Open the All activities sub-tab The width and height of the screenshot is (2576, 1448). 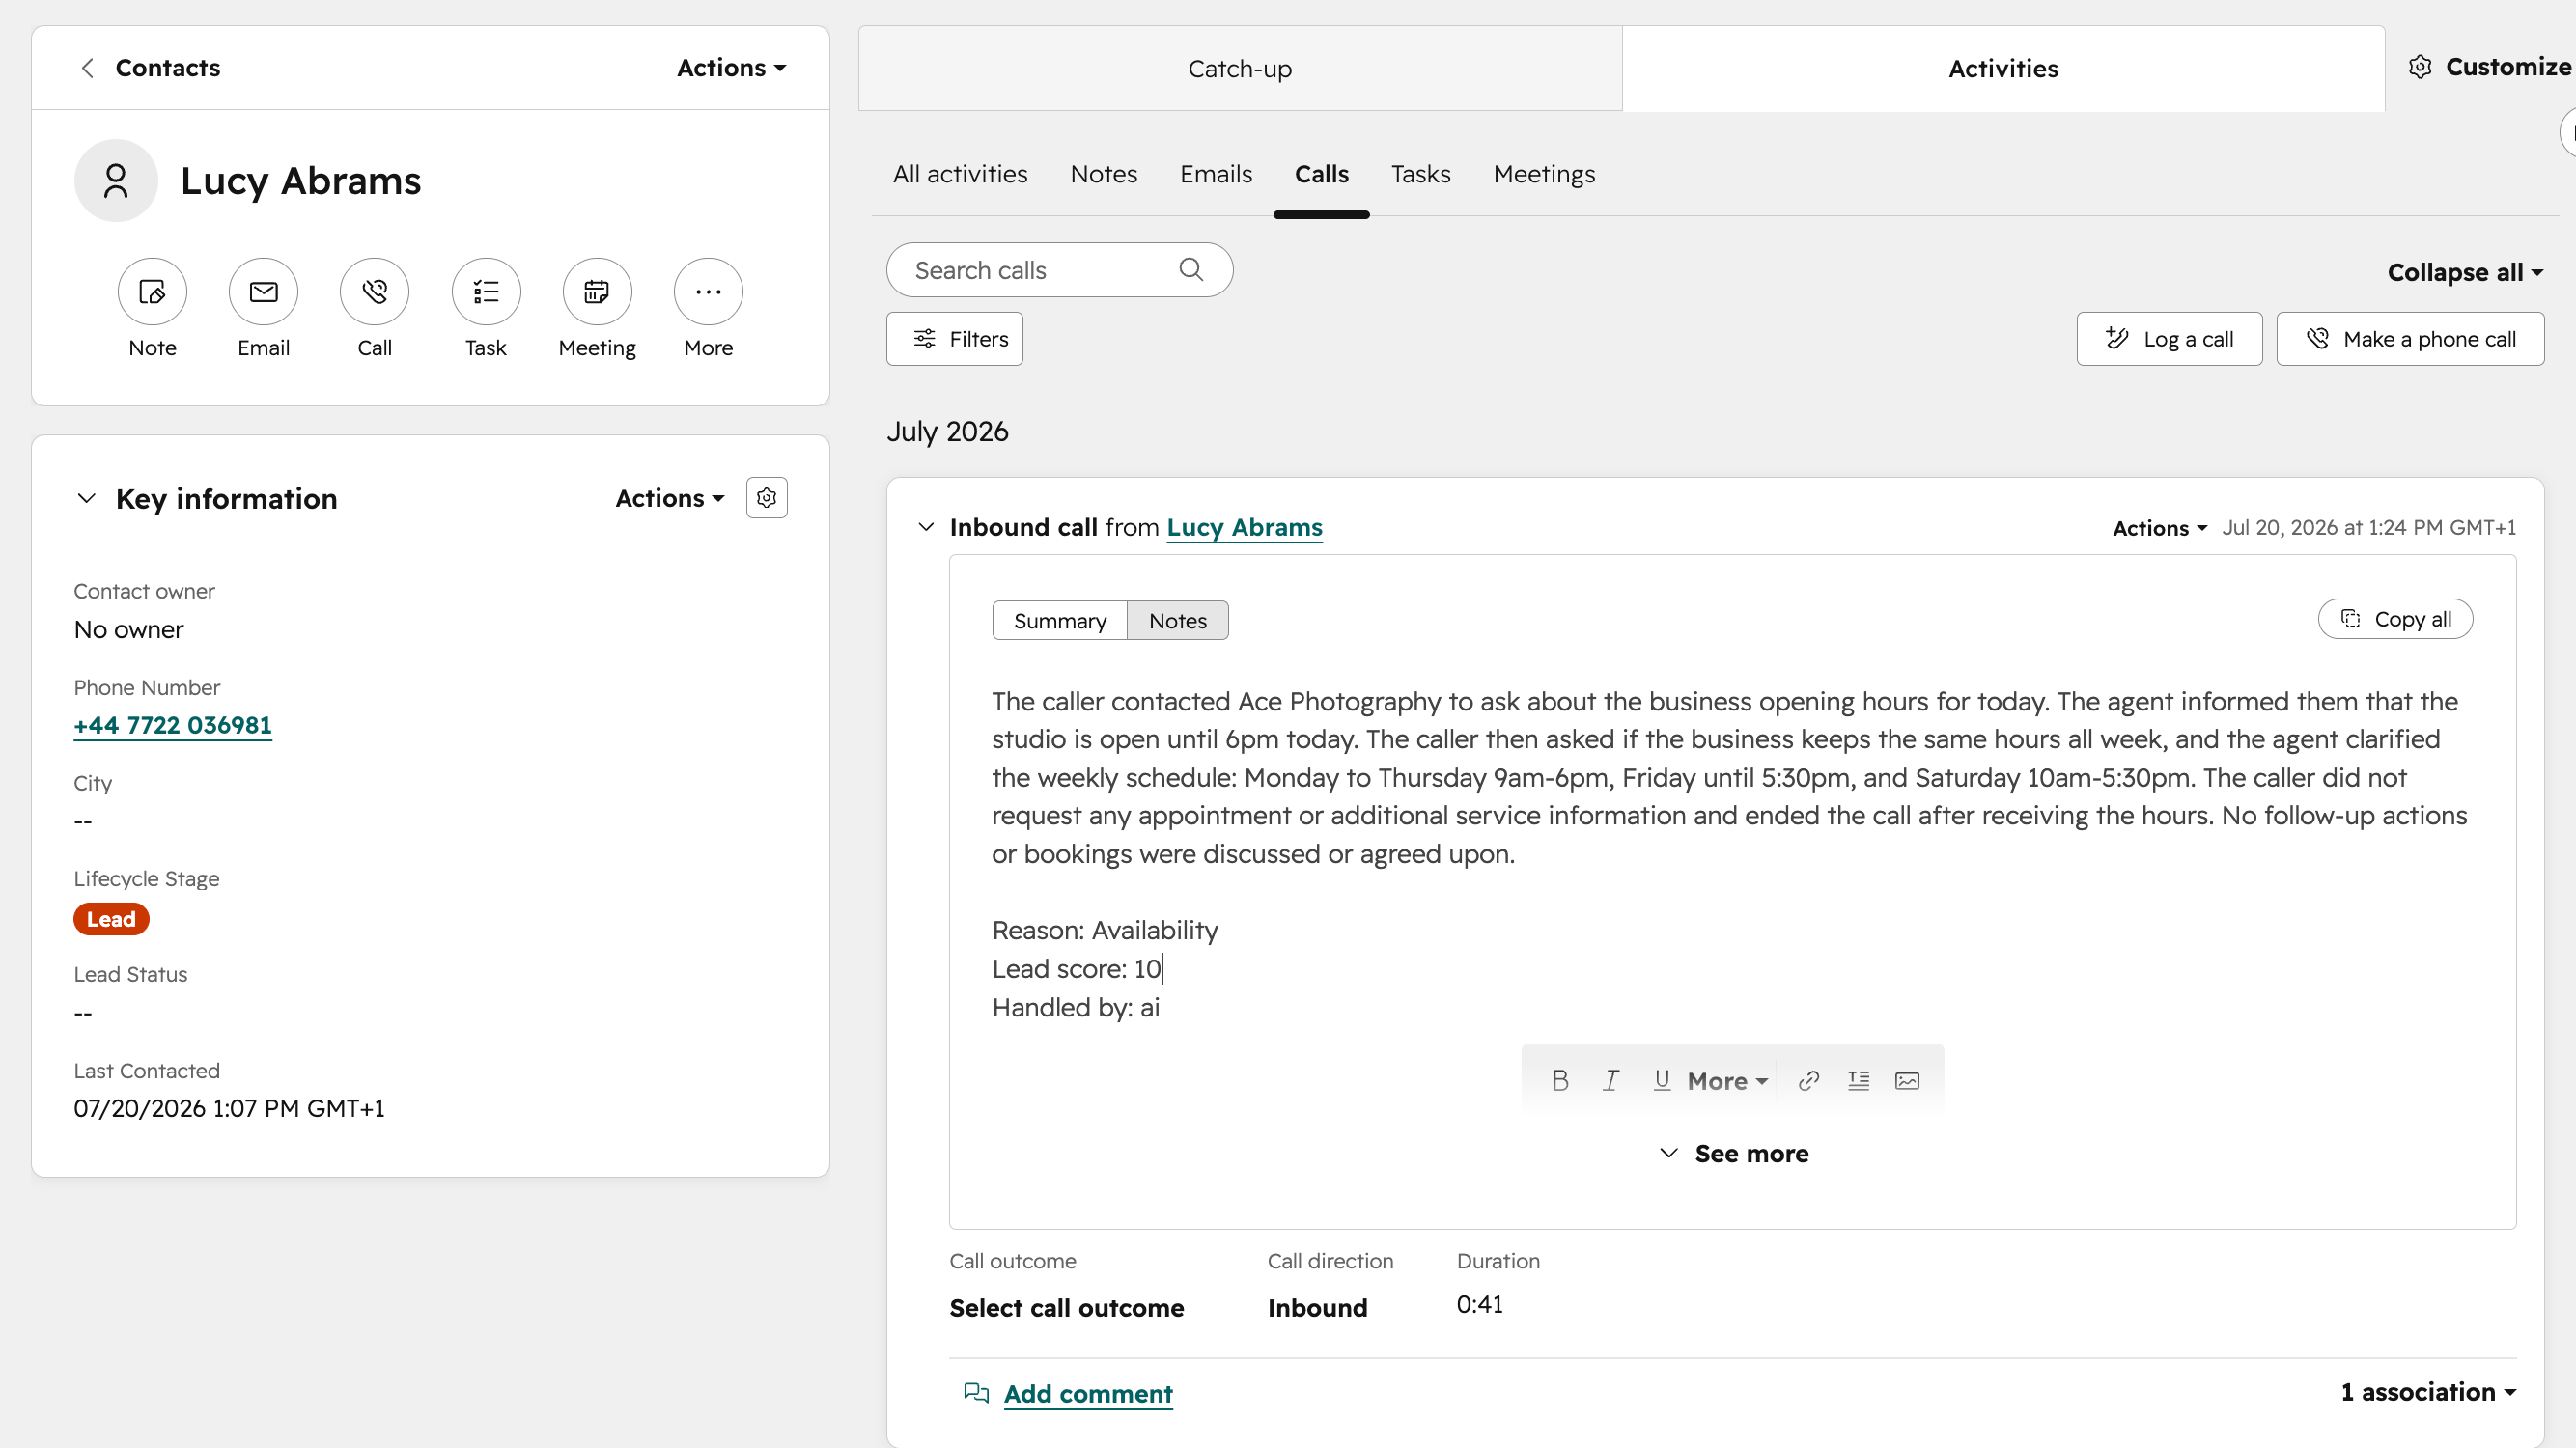point(960,174)
